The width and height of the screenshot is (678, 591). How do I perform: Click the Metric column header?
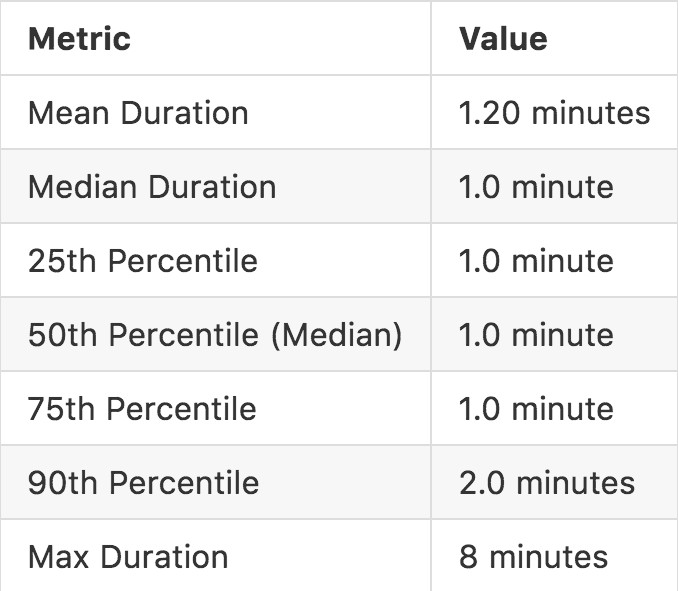coord(79,39)
